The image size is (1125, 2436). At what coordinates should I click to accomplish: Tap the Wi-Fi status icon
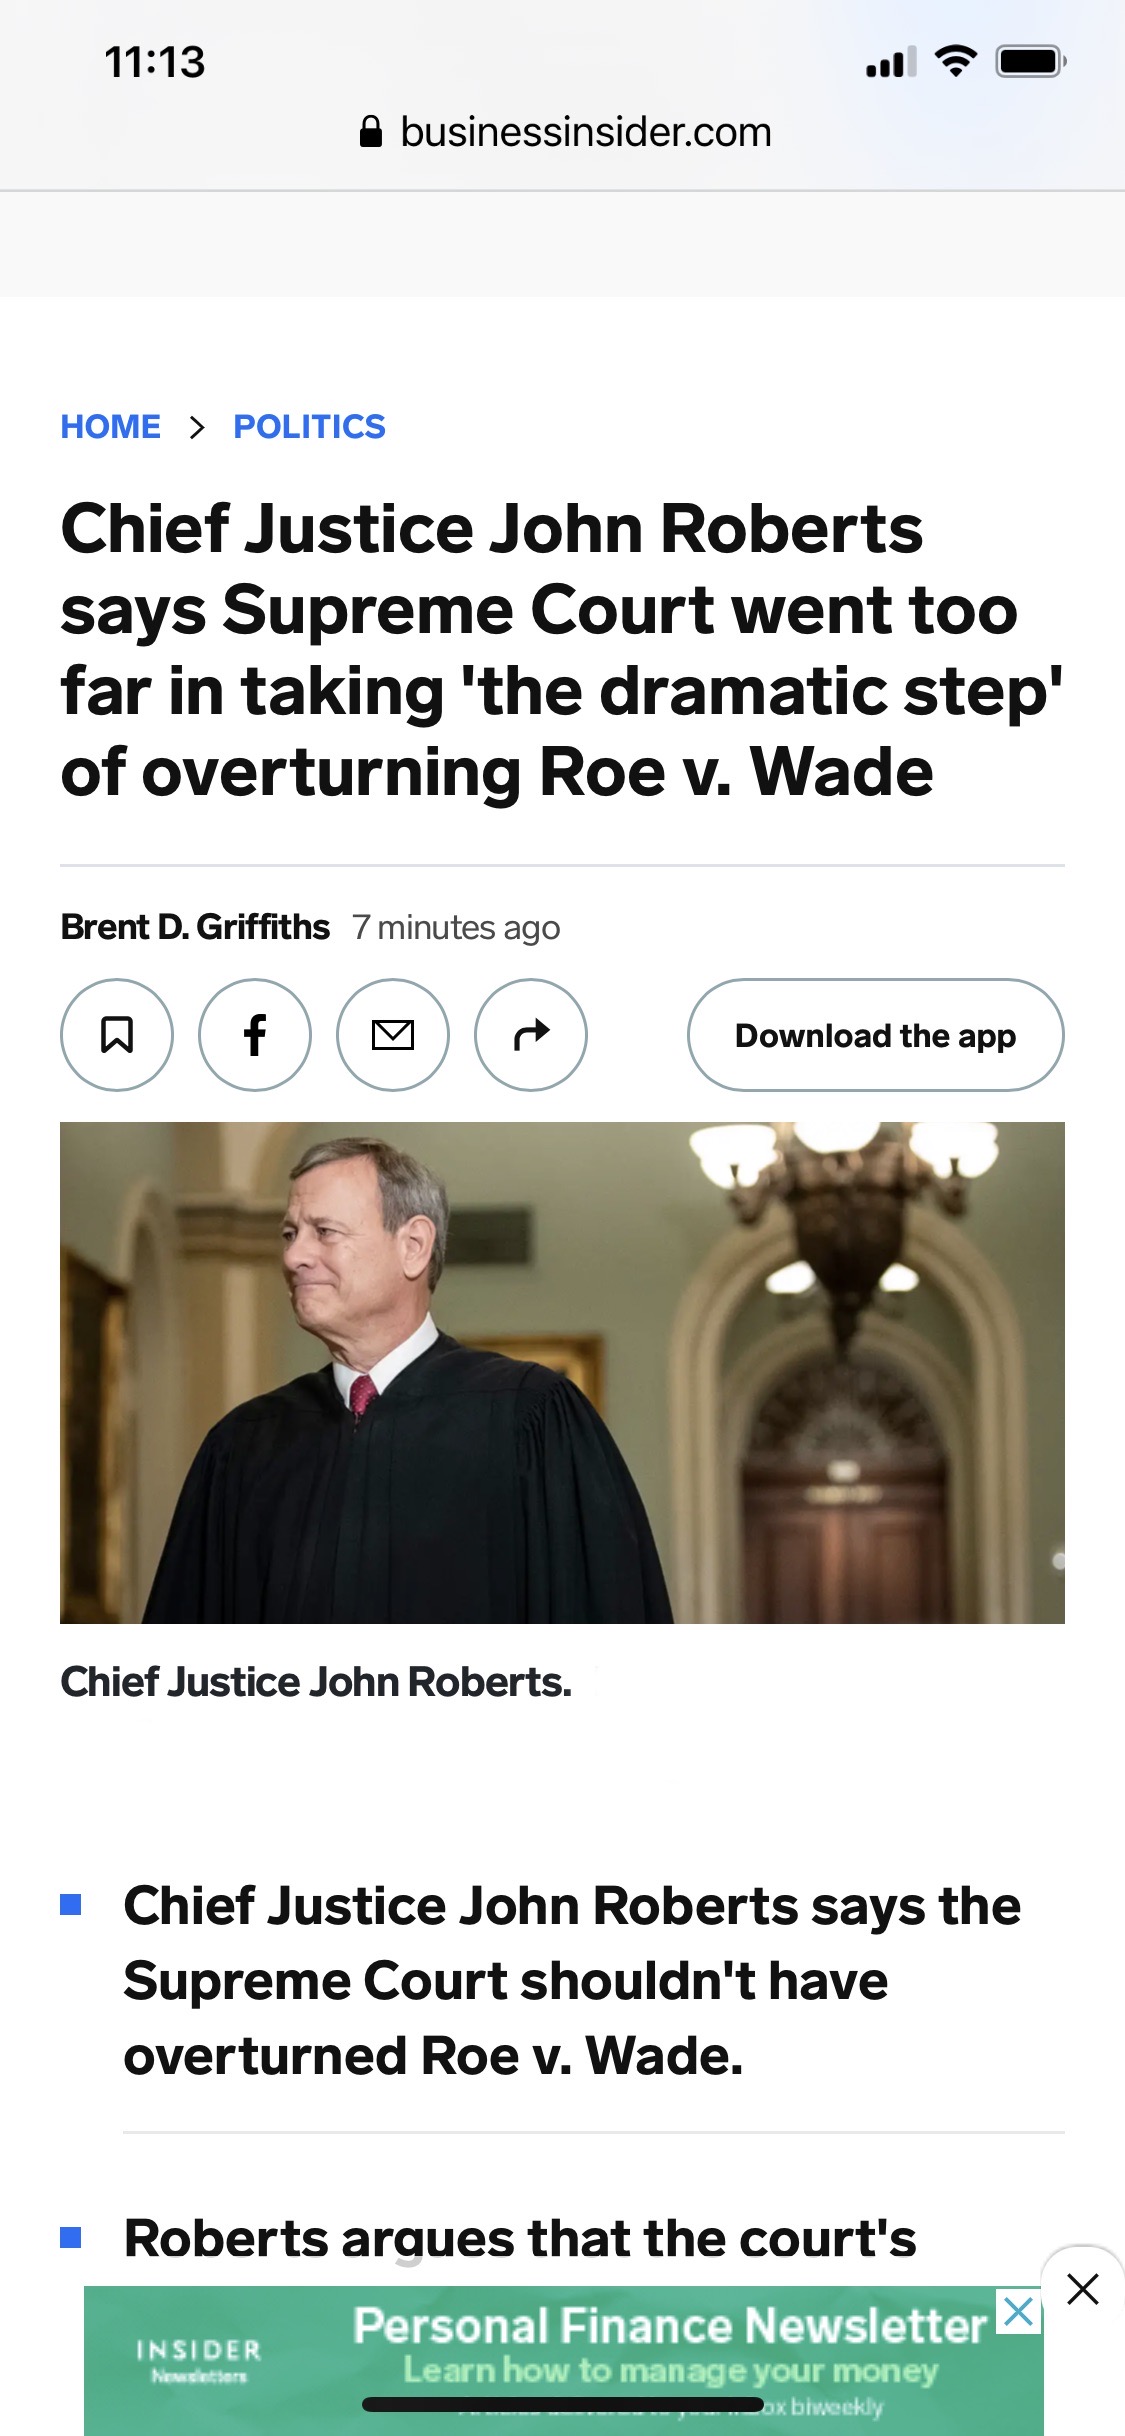[x=956, y=62]
